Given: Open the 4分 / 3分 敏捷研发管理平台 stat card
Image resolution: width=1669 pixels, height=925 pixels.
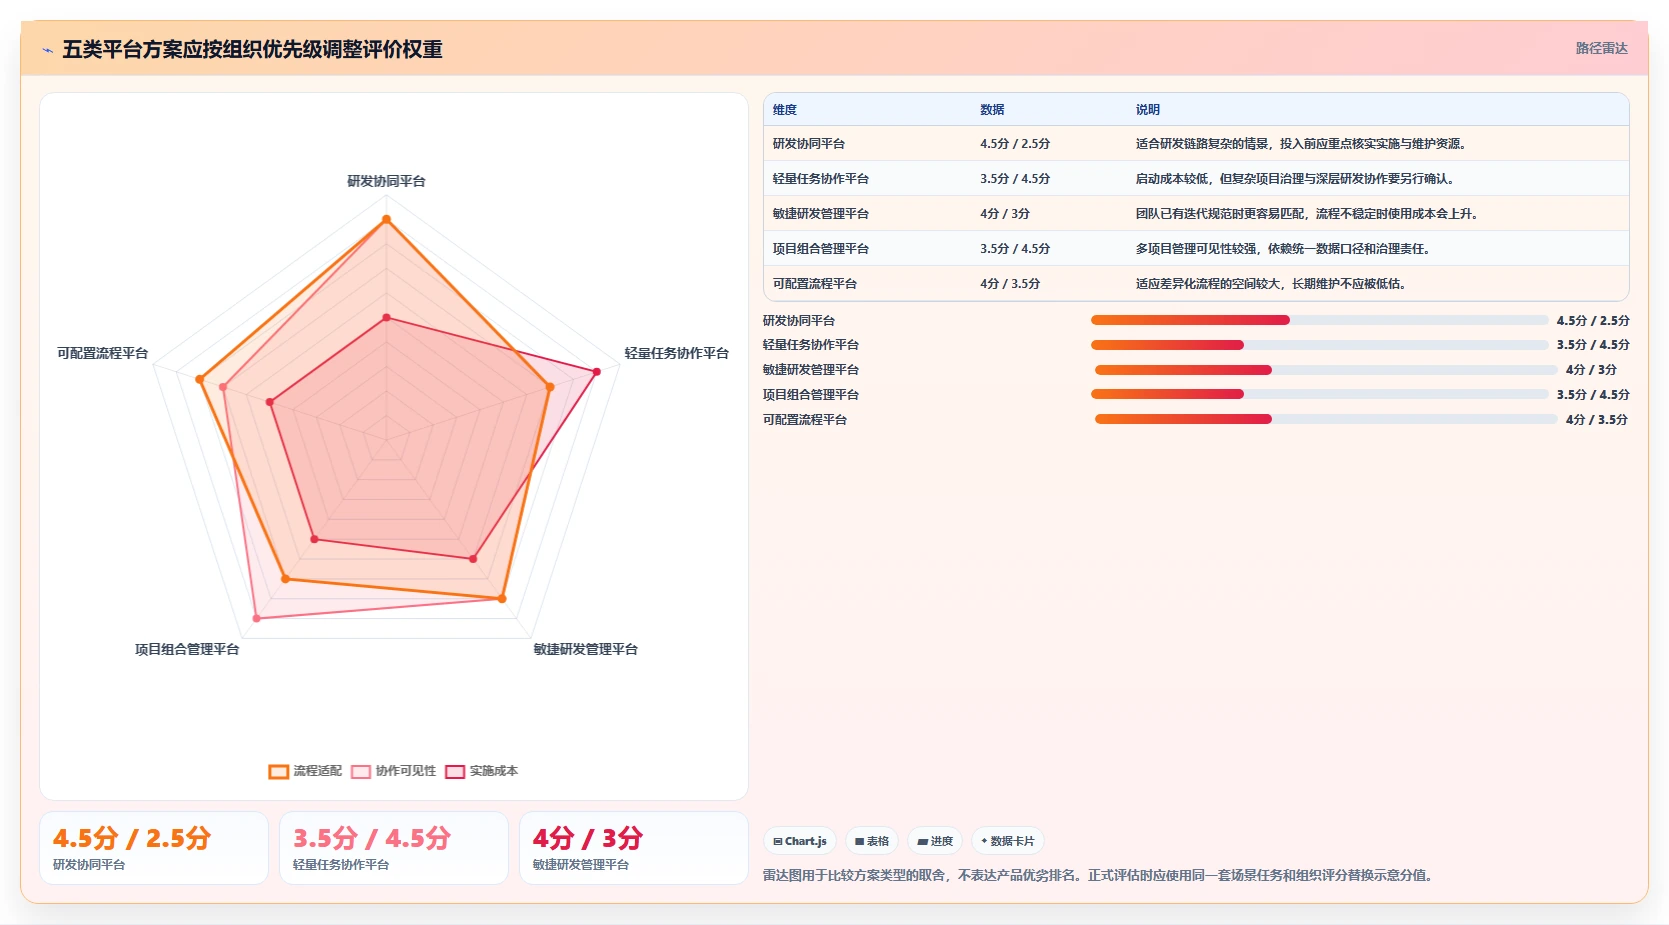Looking at the screenshot, I should 634,848.
